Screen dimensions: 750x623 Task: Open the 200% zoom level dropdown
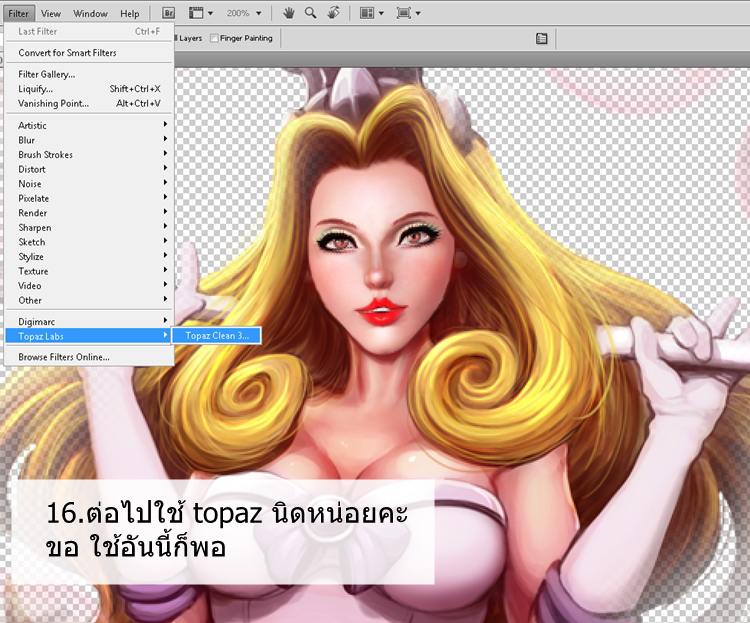[x=259, y=13]
